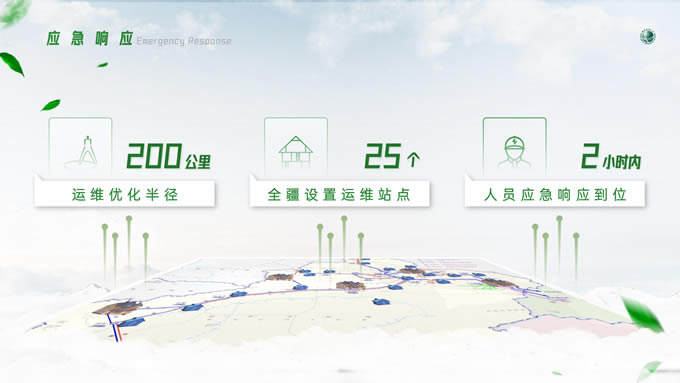680x383 pixels.
Task: Click the 应急响应 page title
Action: click(x=89, y=39)
